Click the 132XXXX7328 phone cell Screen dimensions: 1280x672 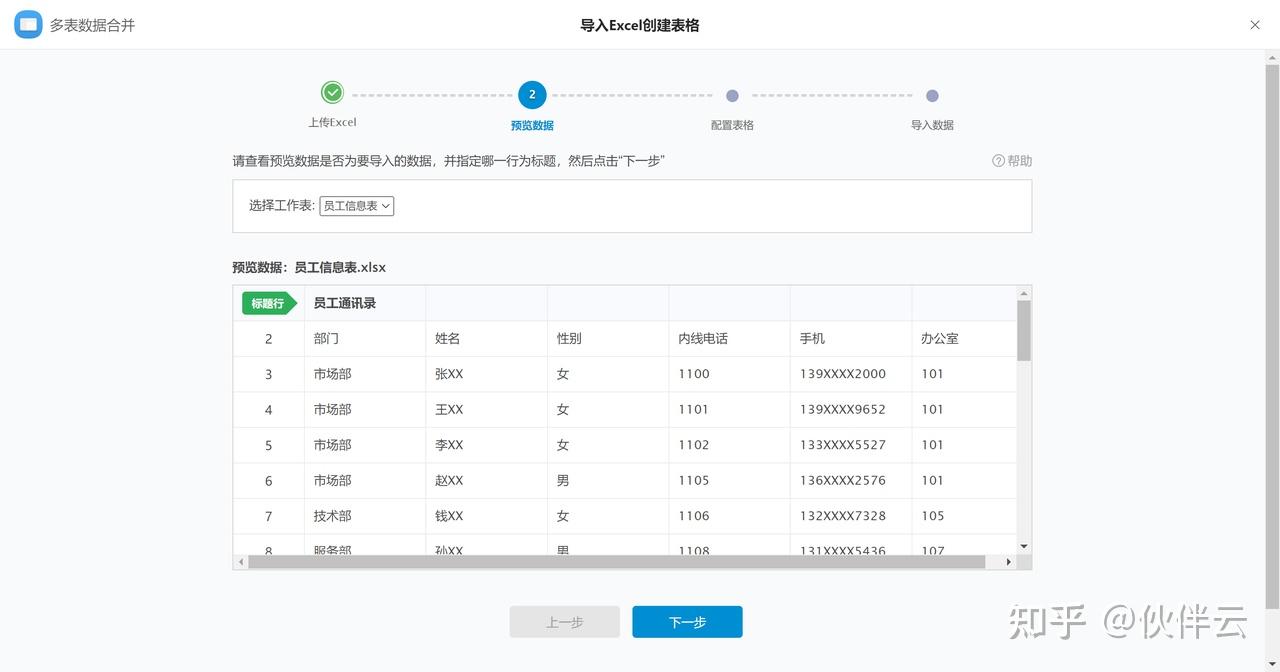[x=851, y=516]
